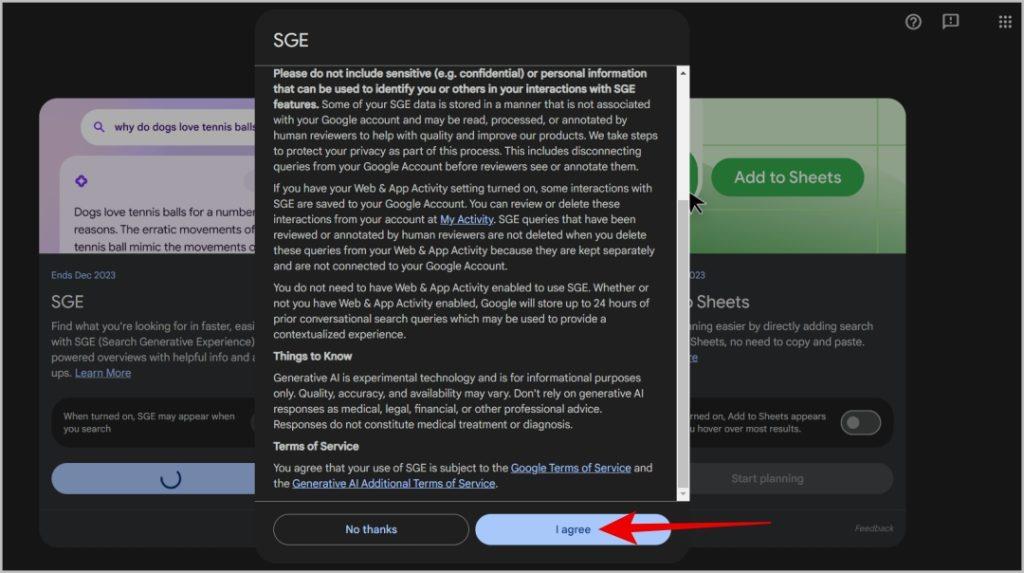The image size is (1024, 573).
Task: Click the Feedback text at bottom right
Action: click(x=874, y=528)
